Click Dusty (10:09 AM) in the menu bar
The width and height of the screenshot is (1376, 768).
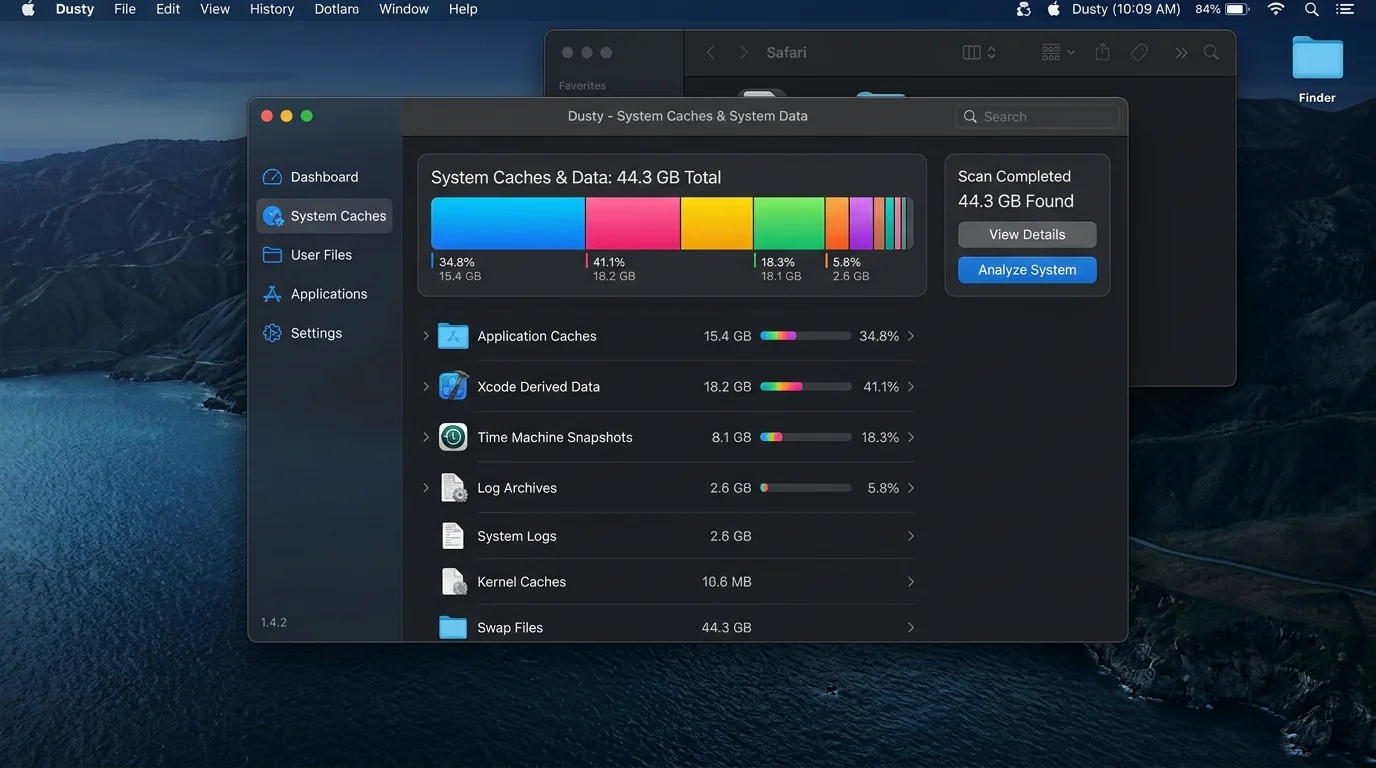(x=1126, y=9)
